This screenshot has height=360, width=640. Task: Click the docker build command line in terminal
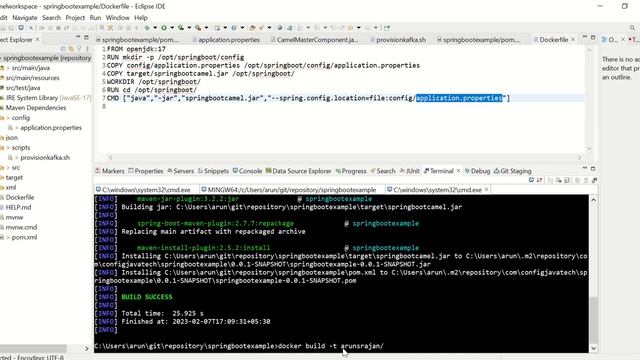(x=239, y=346)
